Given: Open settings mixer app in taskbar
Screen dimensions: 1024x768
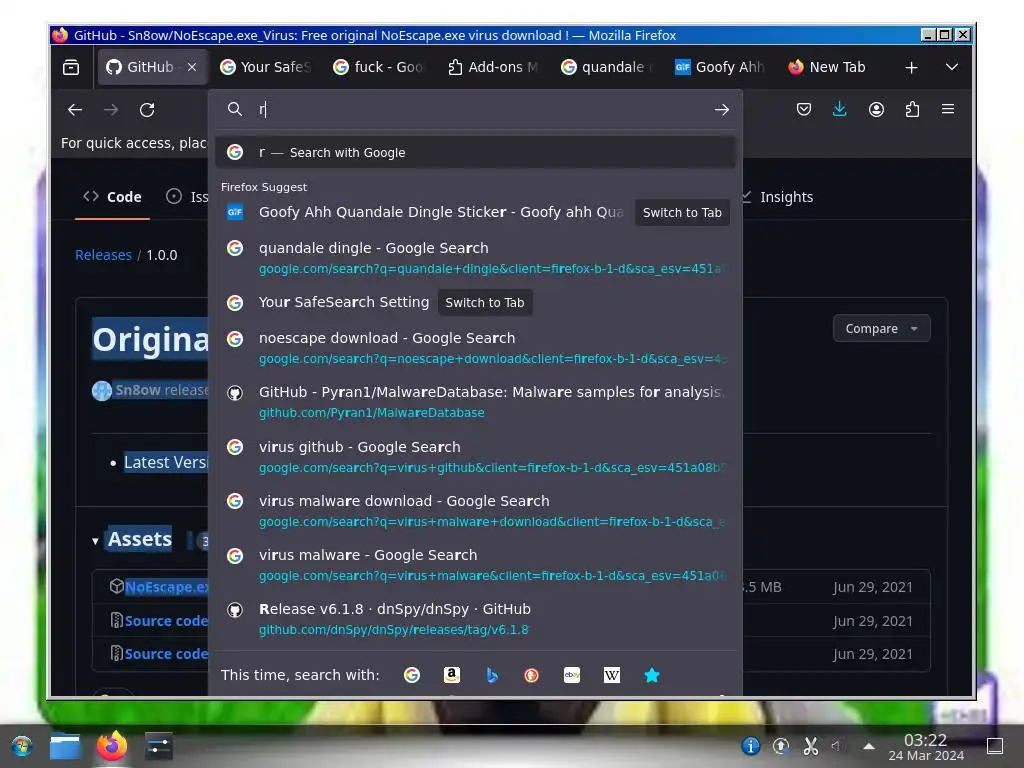Looking at the screenshot, I should coord(159,746).
